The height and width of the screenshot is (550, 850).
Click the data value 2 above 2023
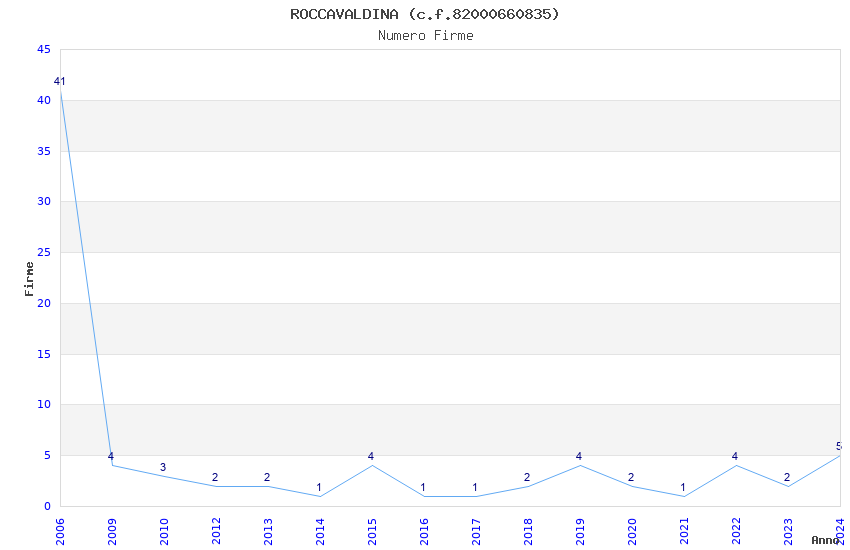click(788, 477)
